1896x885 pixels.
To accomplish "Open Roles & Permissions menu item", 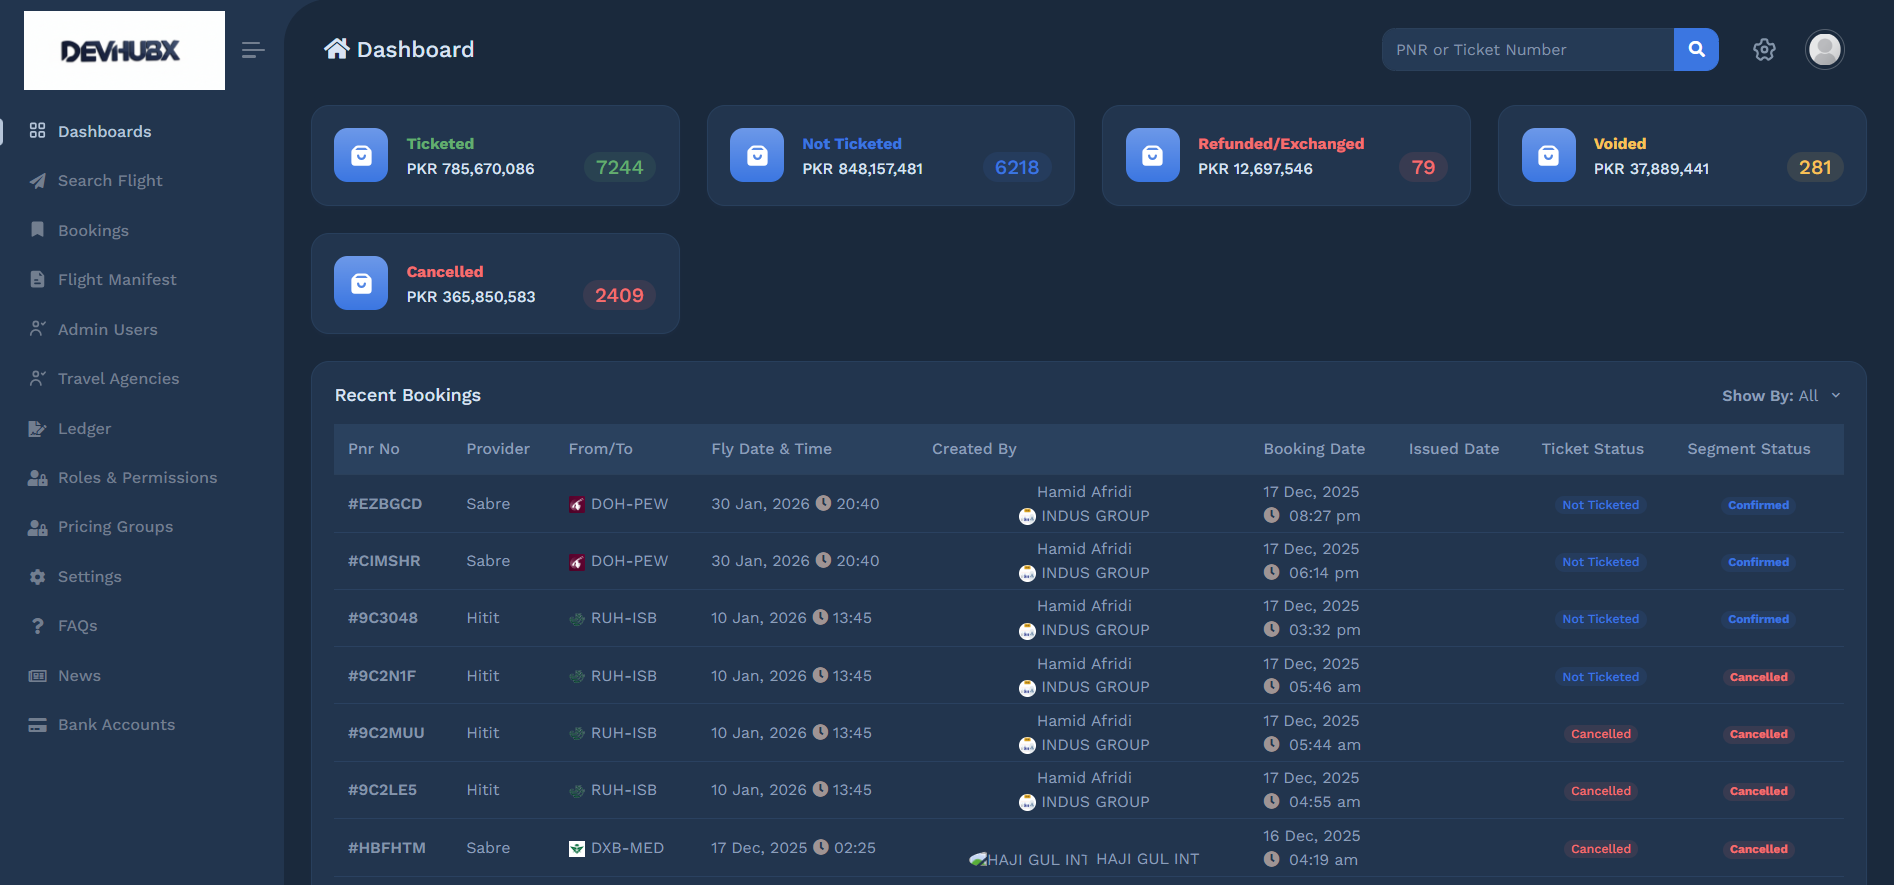I will (137, 478).
